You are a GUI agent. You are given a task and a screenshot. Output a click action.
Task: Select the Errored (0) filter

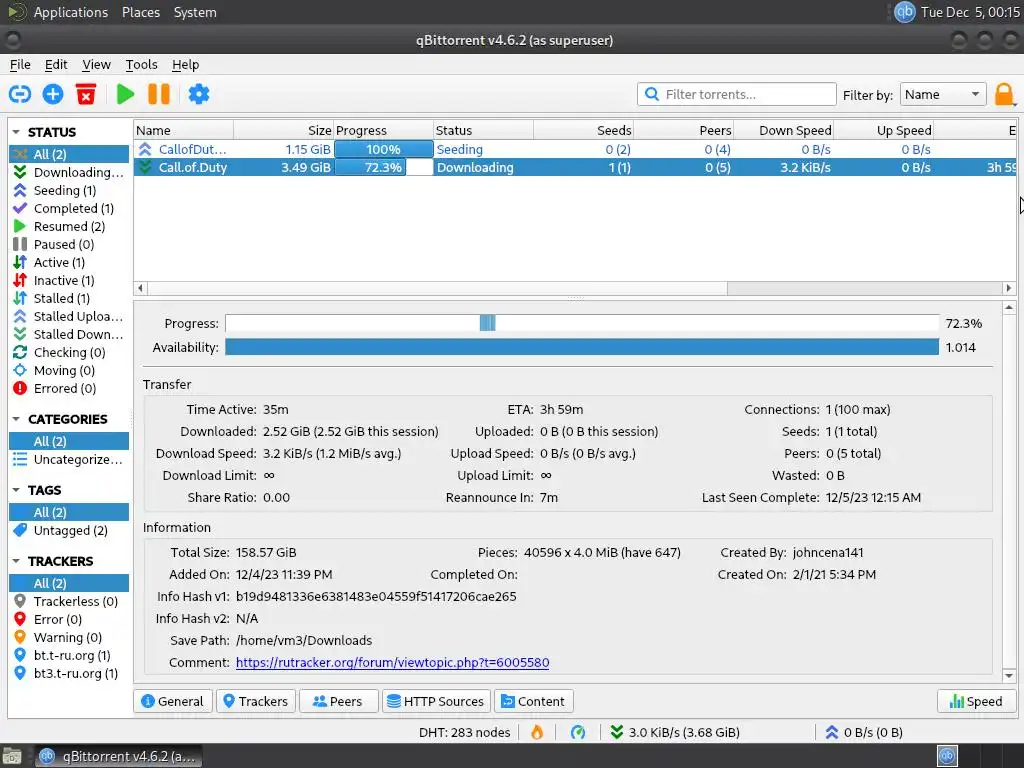tap(69, 388)
